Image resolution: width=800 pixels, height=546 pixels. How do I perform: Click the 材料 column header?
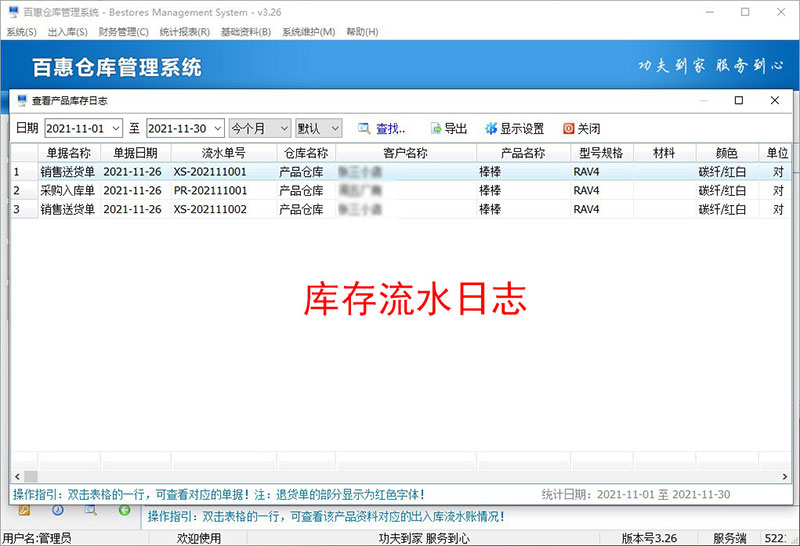tap(664, 153)
